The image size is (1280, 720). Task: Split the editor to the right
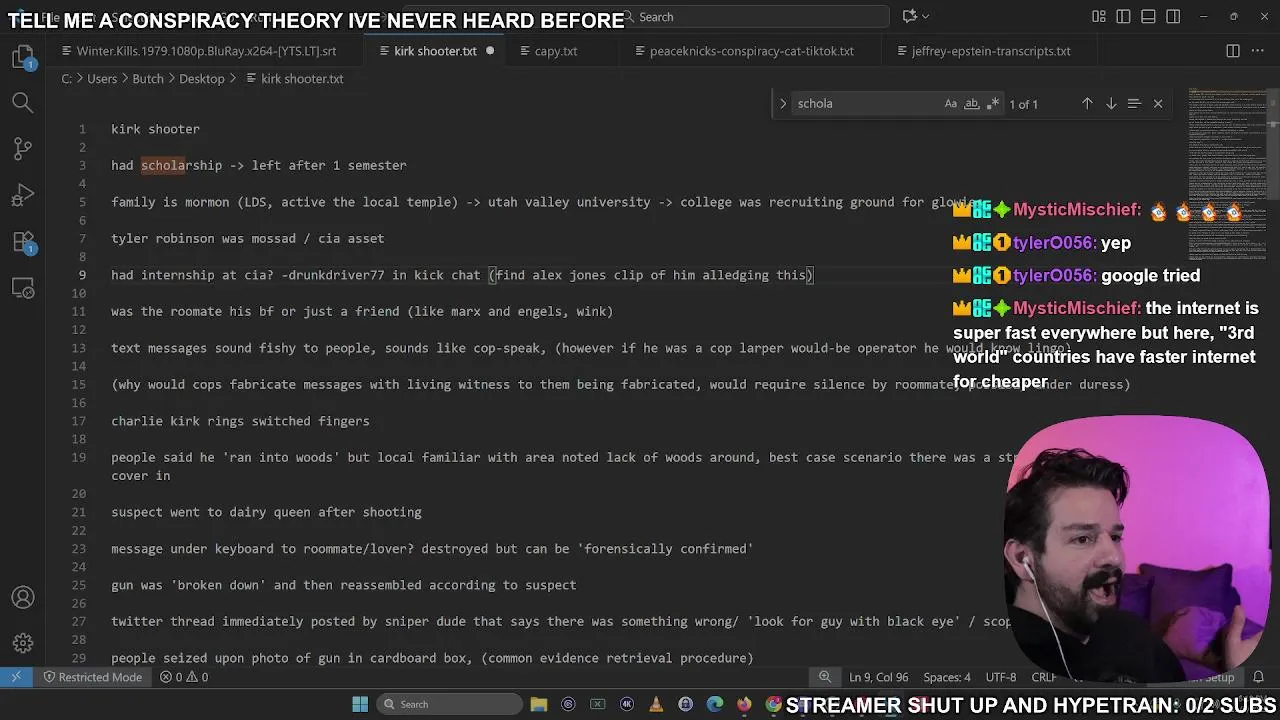[x=1233, y=51]
